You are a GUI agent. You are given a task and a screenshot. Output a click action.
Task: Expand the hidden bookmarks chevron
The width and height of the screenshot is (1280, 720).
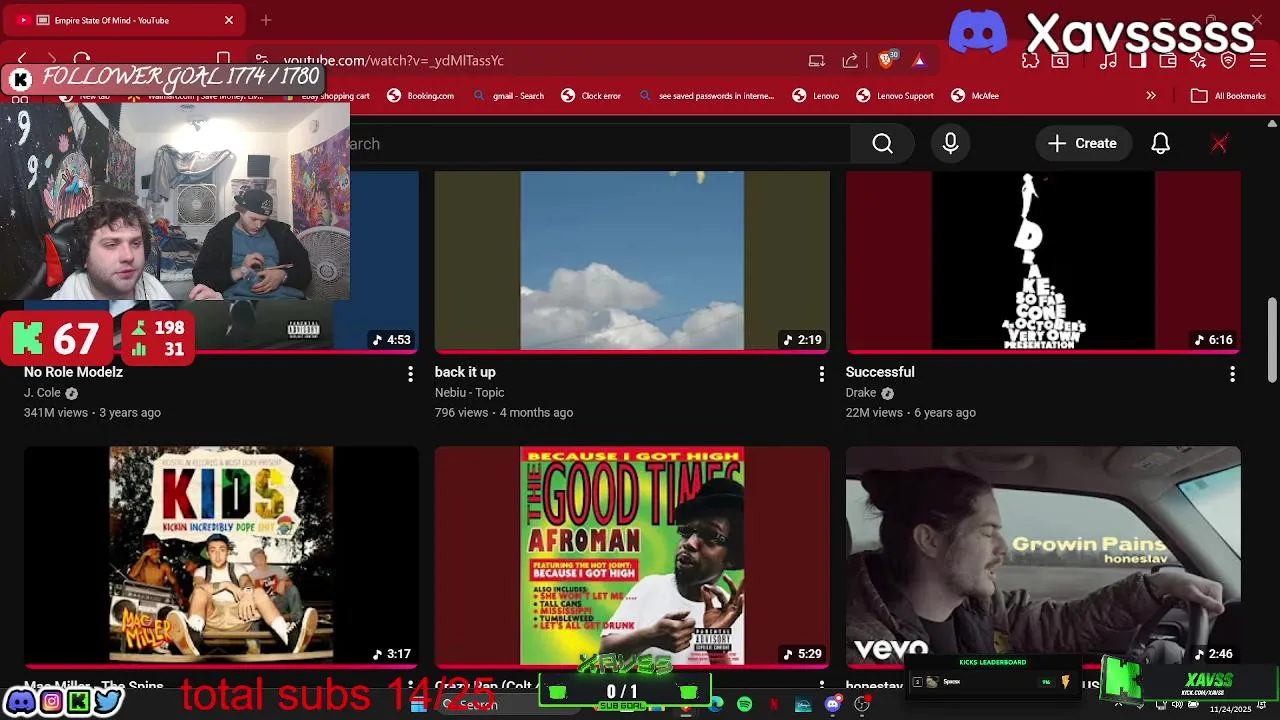[x=1151, y=96]
